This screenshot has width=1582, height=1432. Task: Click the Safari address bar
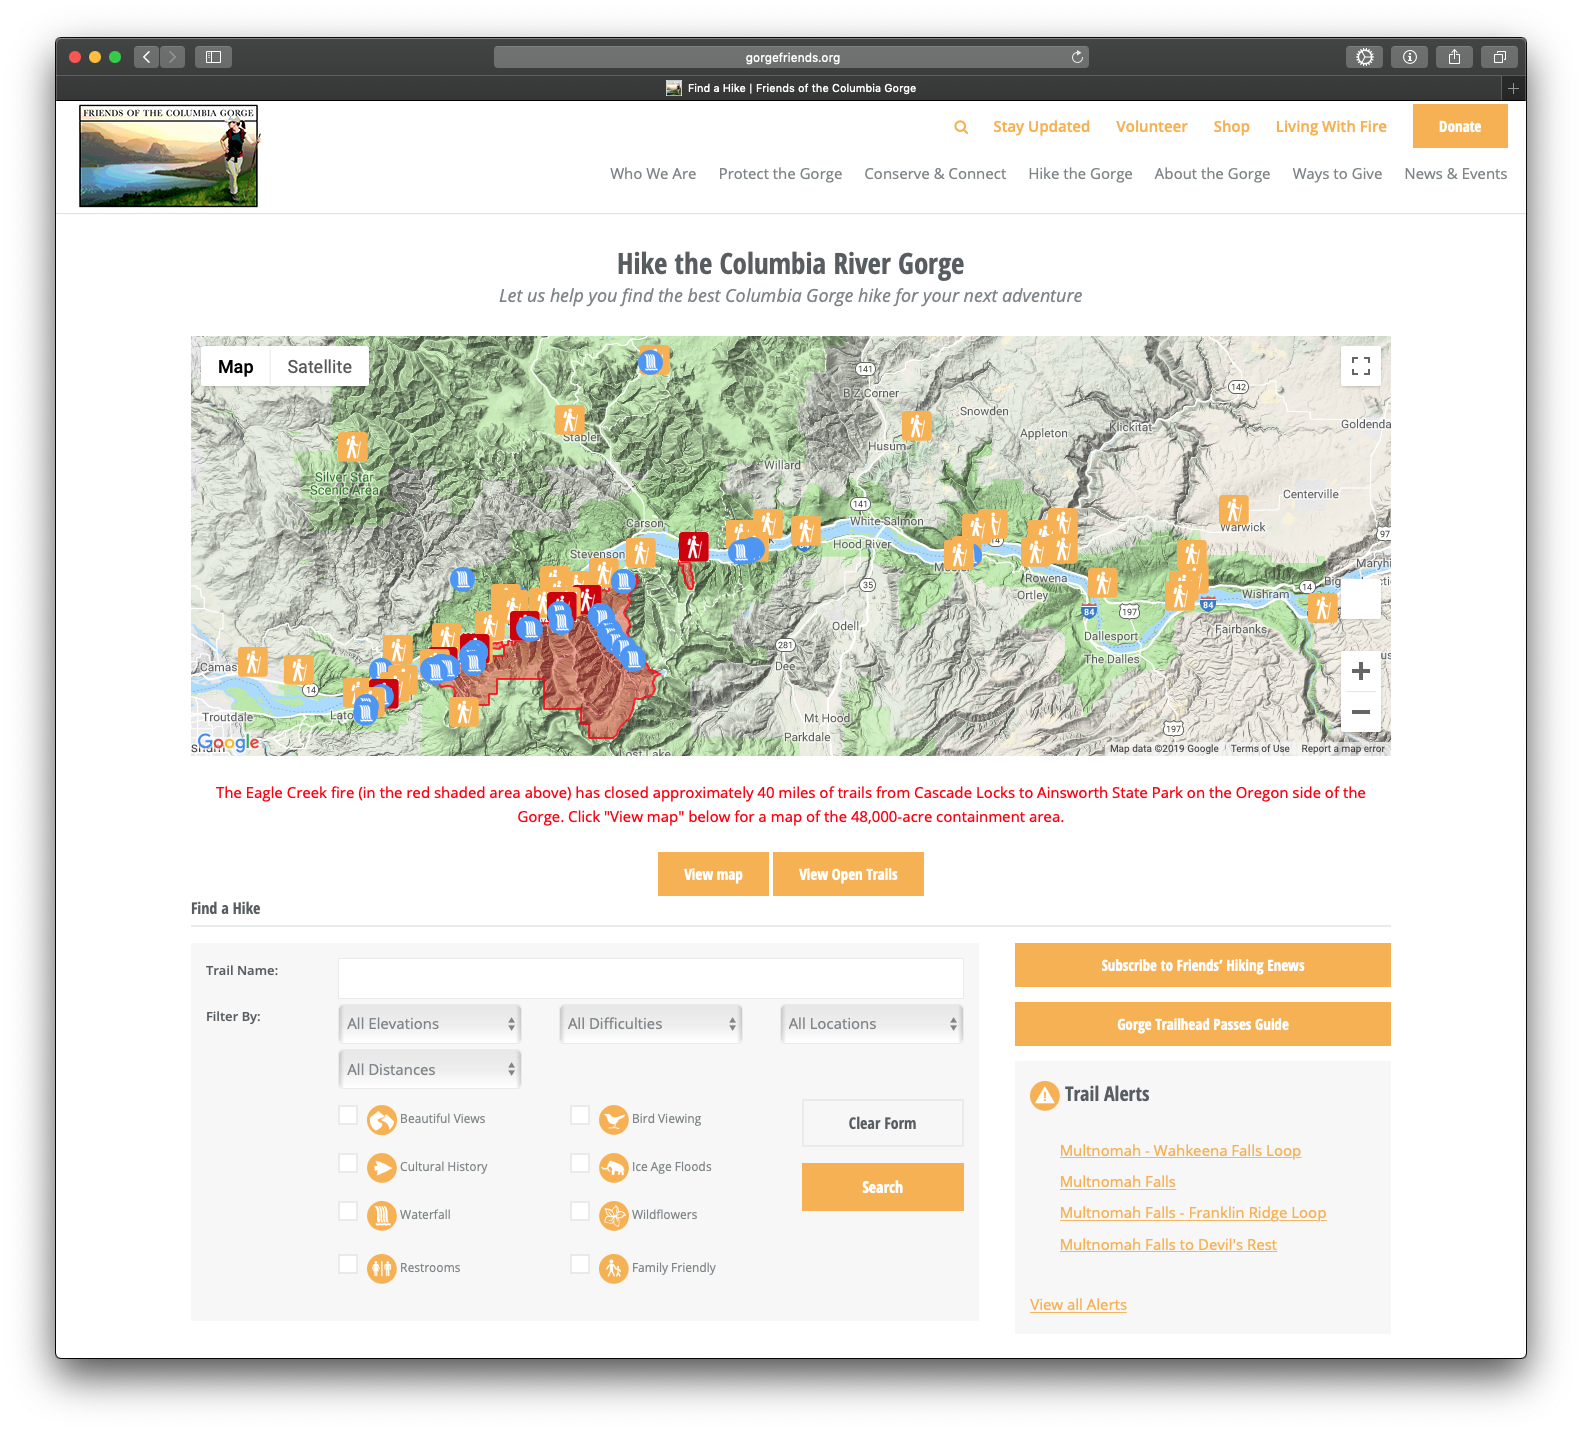click(792, 57)
